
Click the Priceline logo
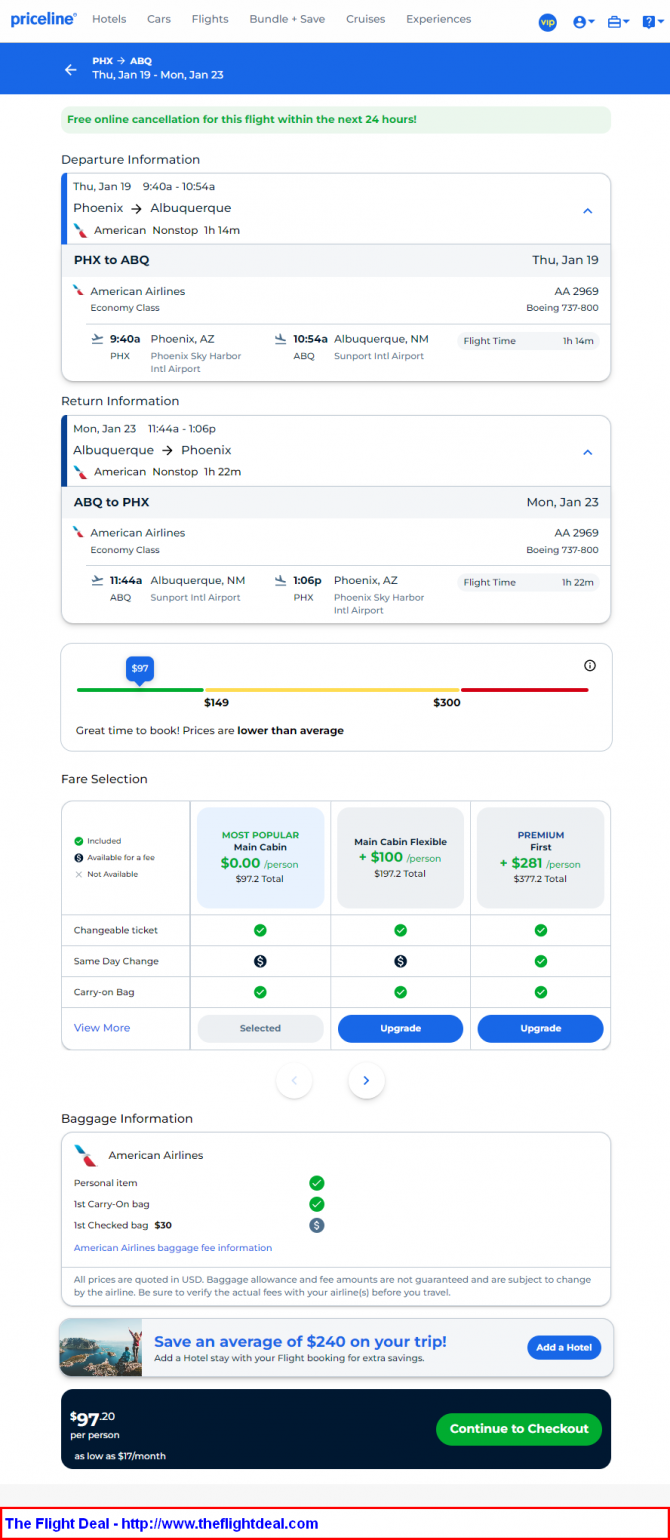click(x=44, y=19)
